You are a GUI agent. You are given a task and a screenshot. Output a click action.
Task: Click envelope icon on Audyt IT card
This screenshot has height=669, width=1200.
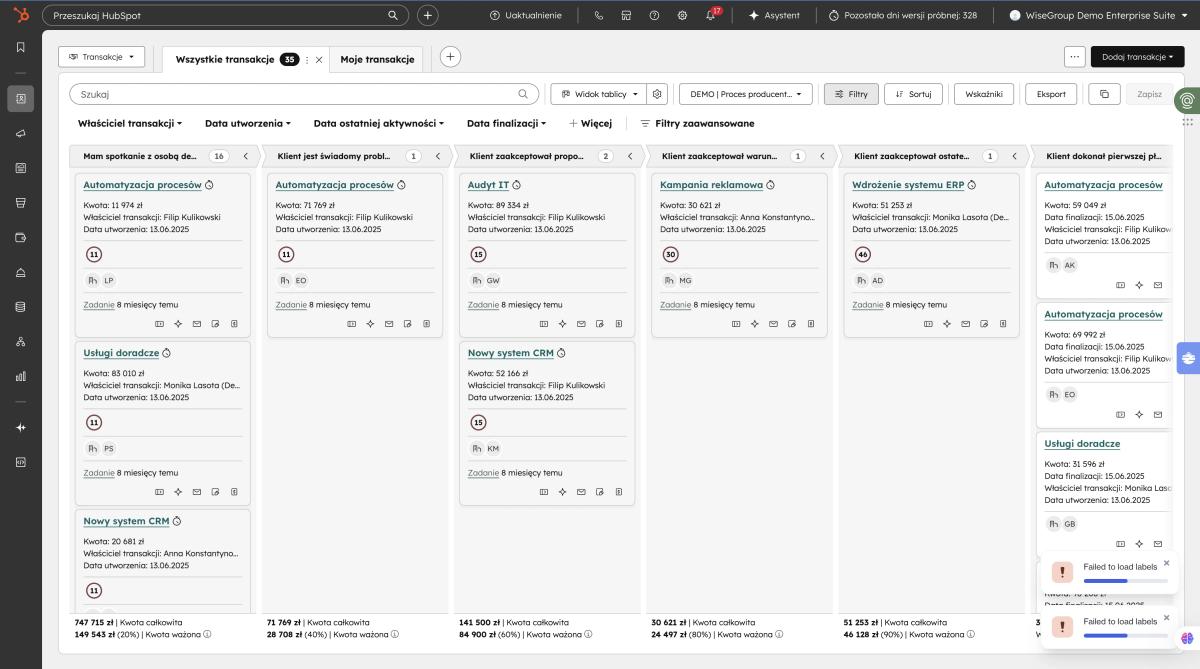coord(580,324)
